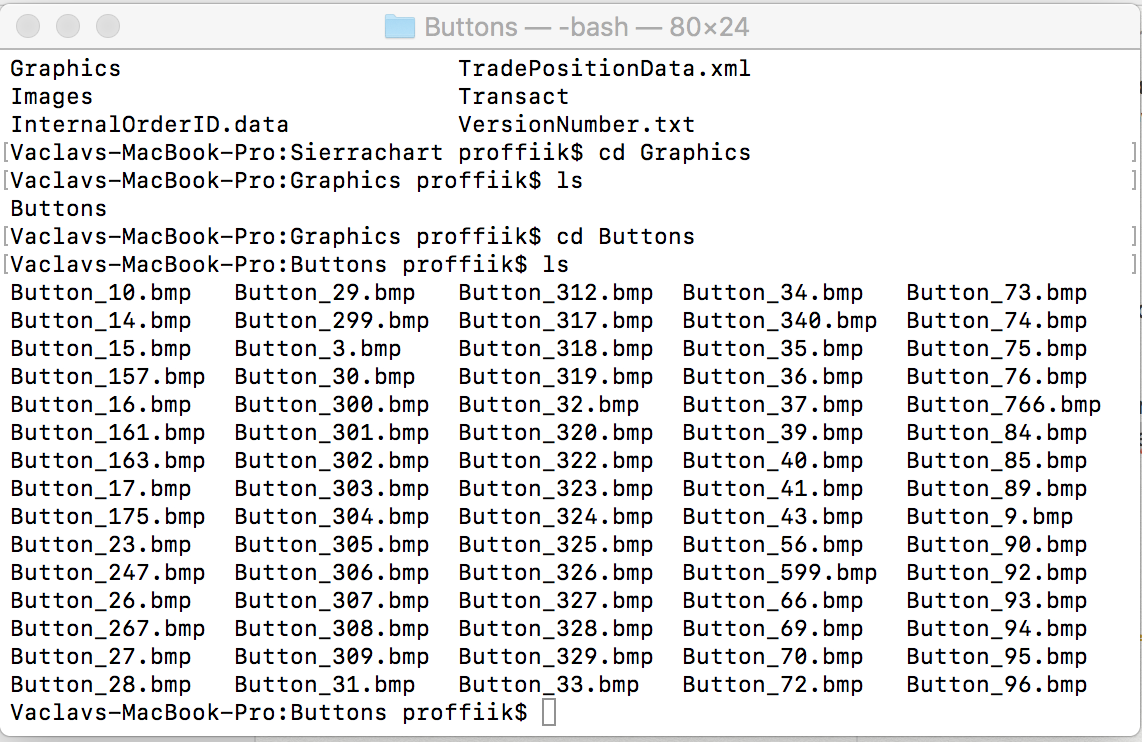Click the red close window button
The width and height of the screenshot is (1142, 742).
click(30, 26)
